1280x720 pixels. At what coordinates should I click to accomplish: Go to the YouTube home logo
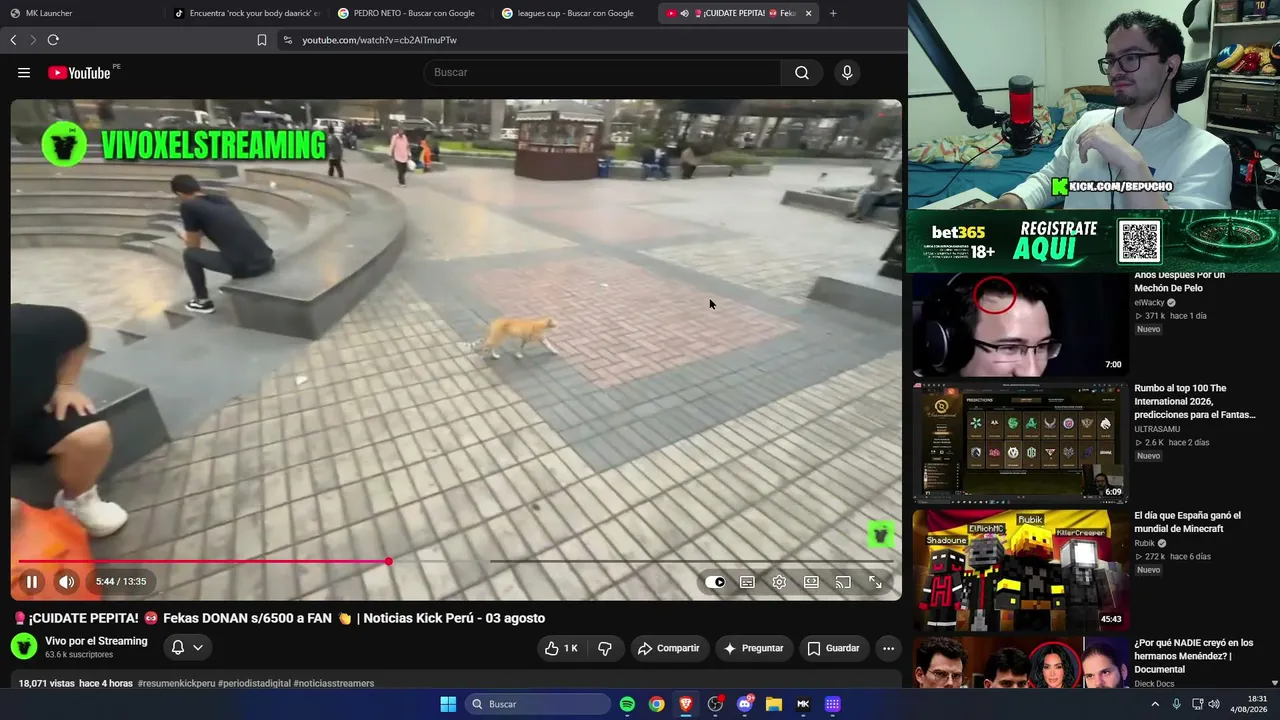click(x=79, y=73)
